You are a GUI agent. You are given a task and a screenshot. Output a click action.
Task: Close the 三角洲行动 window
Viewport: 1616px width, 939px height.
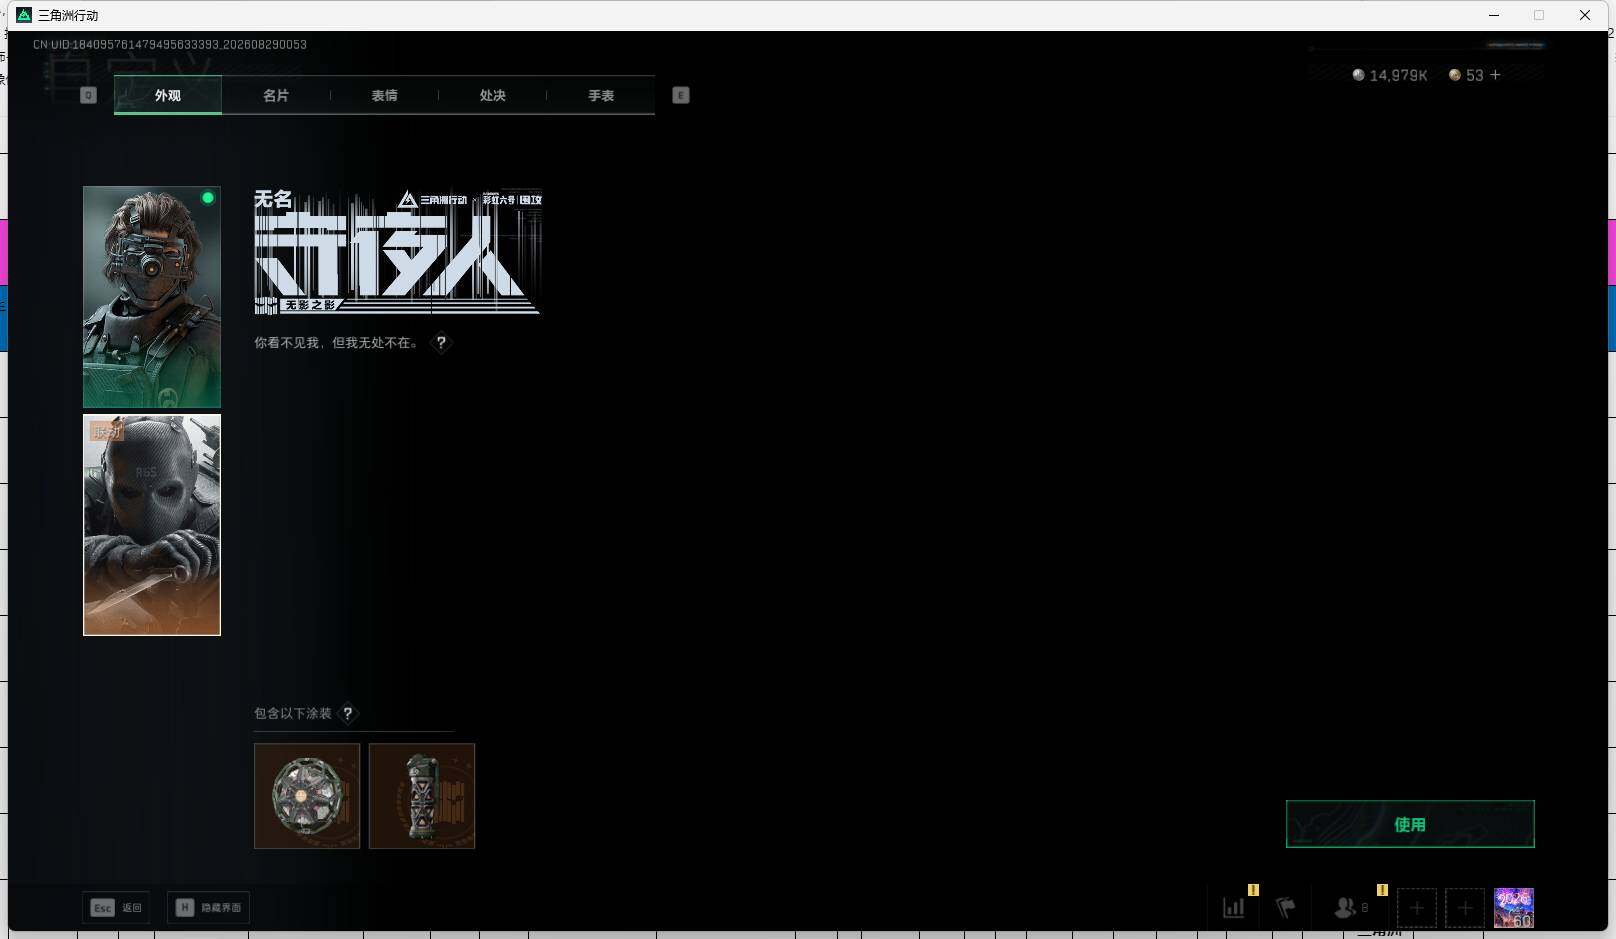(x=1585, y=15)
